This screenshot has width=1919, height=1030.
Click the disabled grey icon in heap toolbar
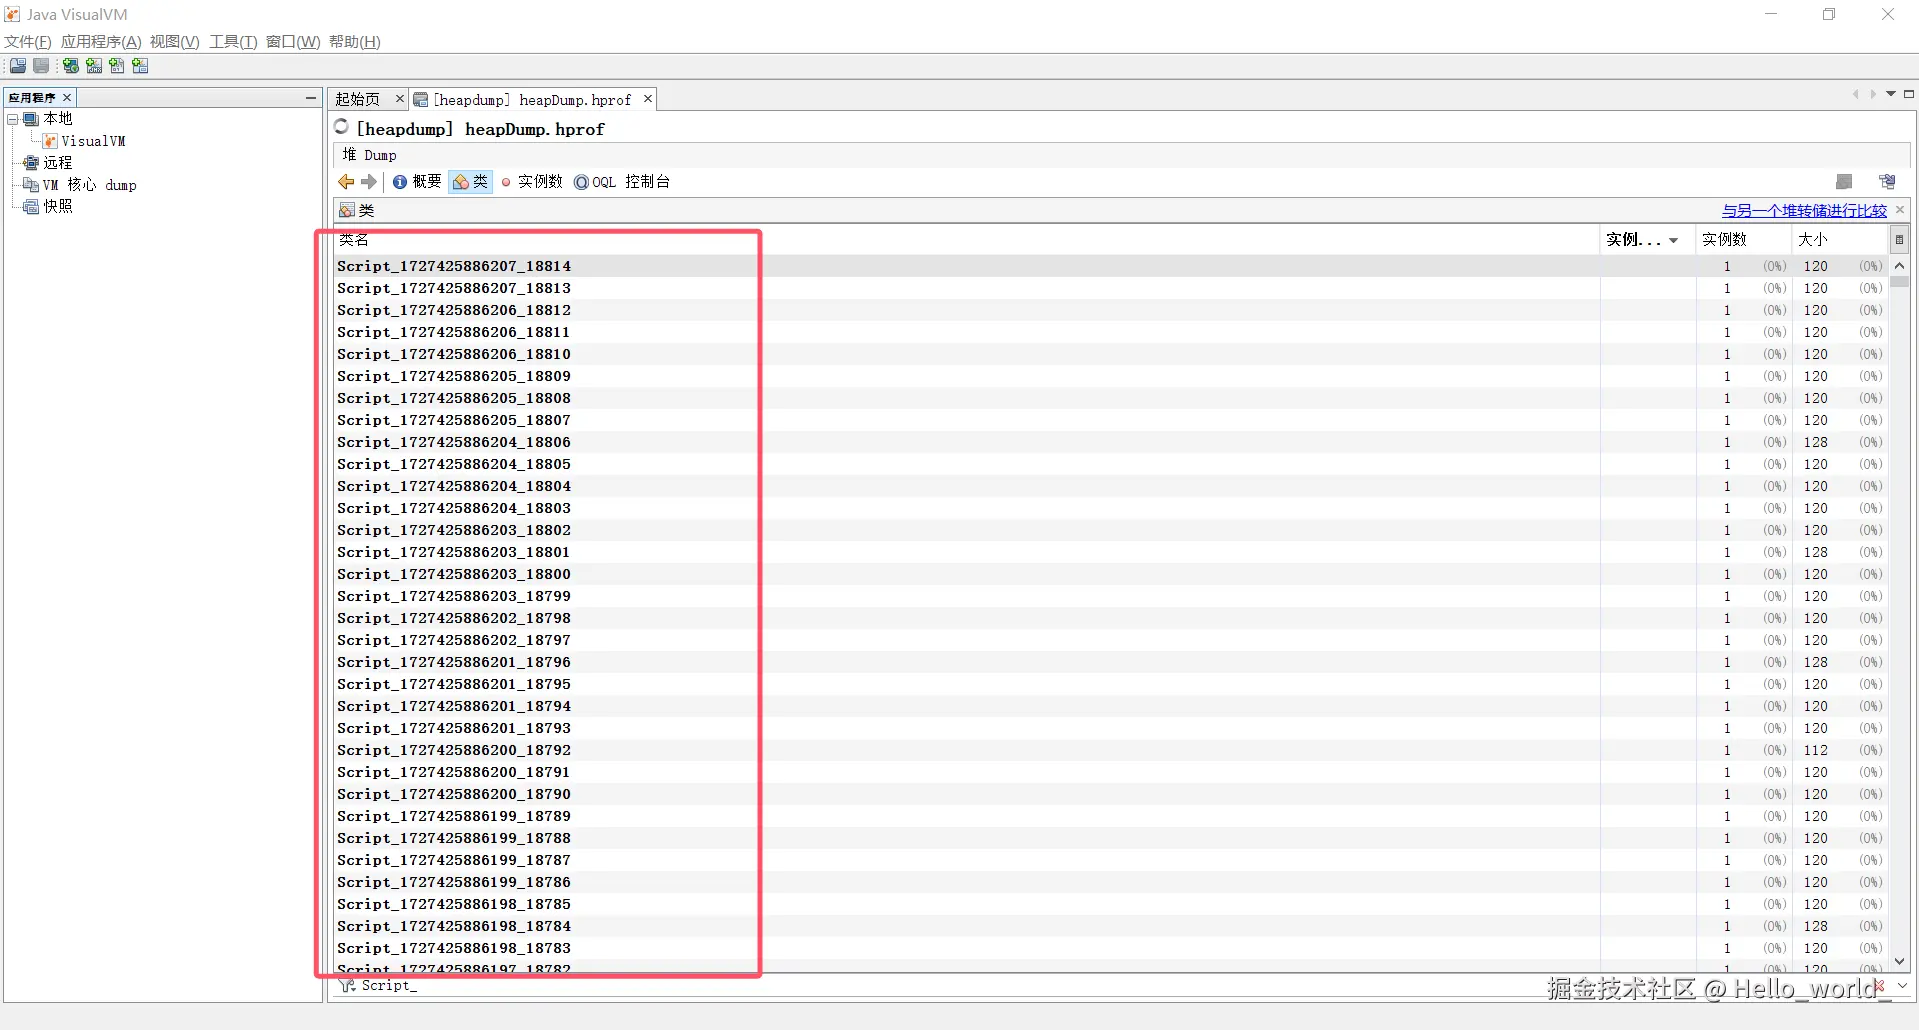[x=1844, y=181]
